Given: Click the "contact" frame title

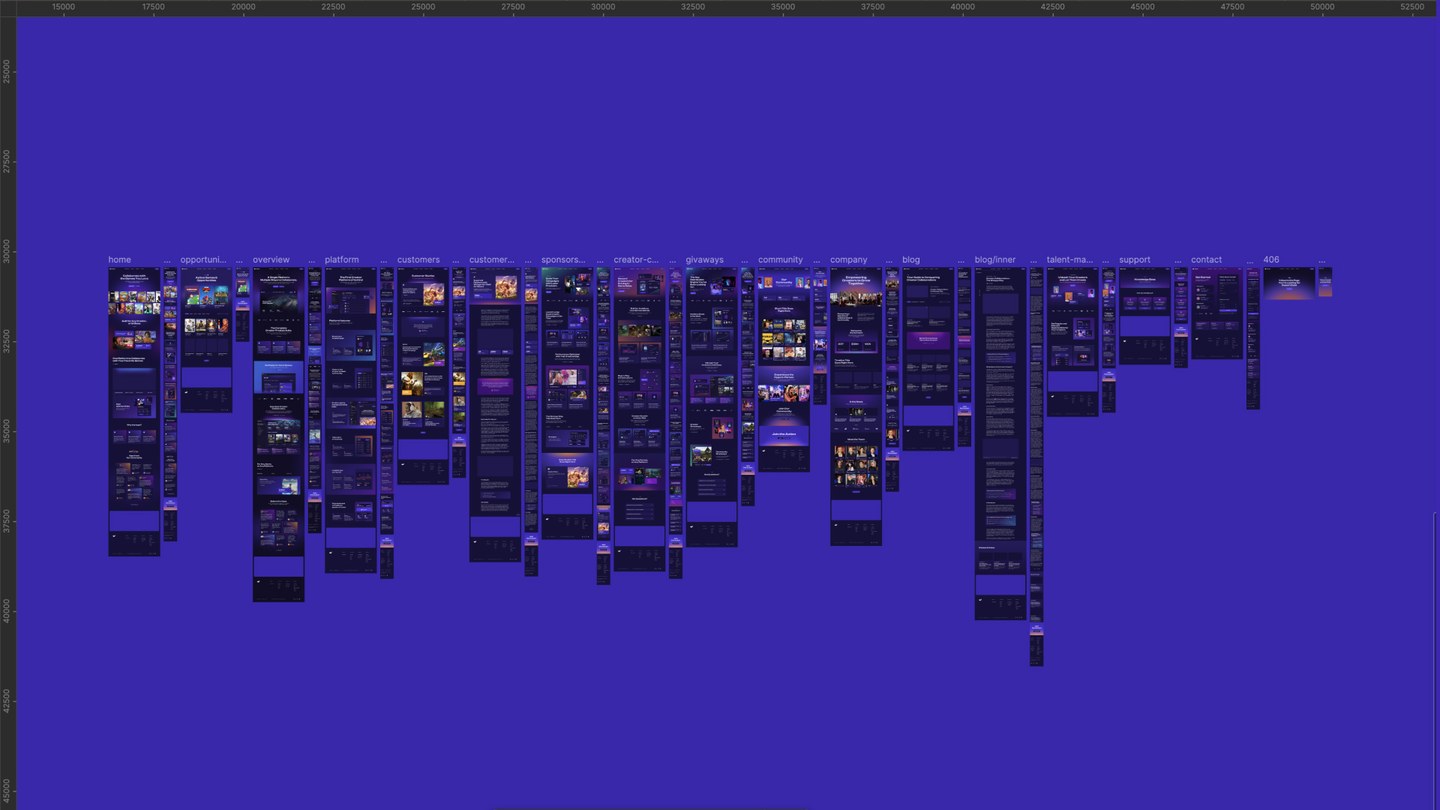Looking at the screenshot, I should (1206, 260).
